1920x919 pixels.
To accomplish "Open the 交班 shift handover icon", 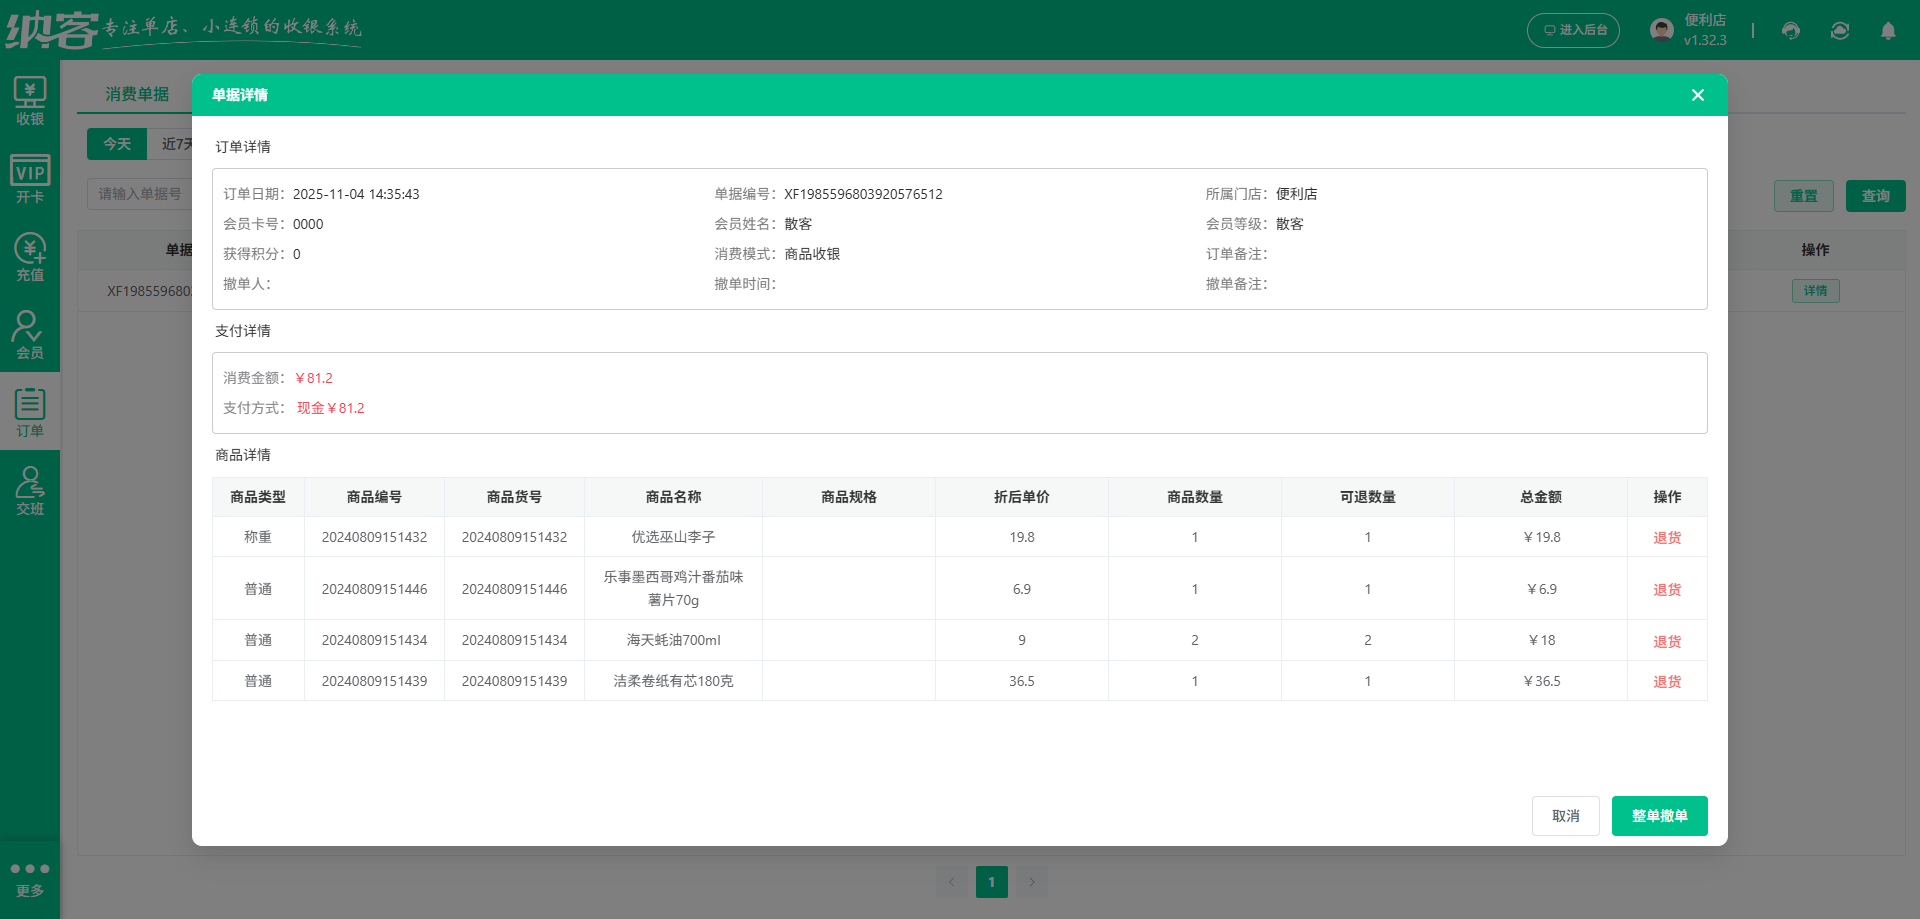I will [x=30, y=490].
